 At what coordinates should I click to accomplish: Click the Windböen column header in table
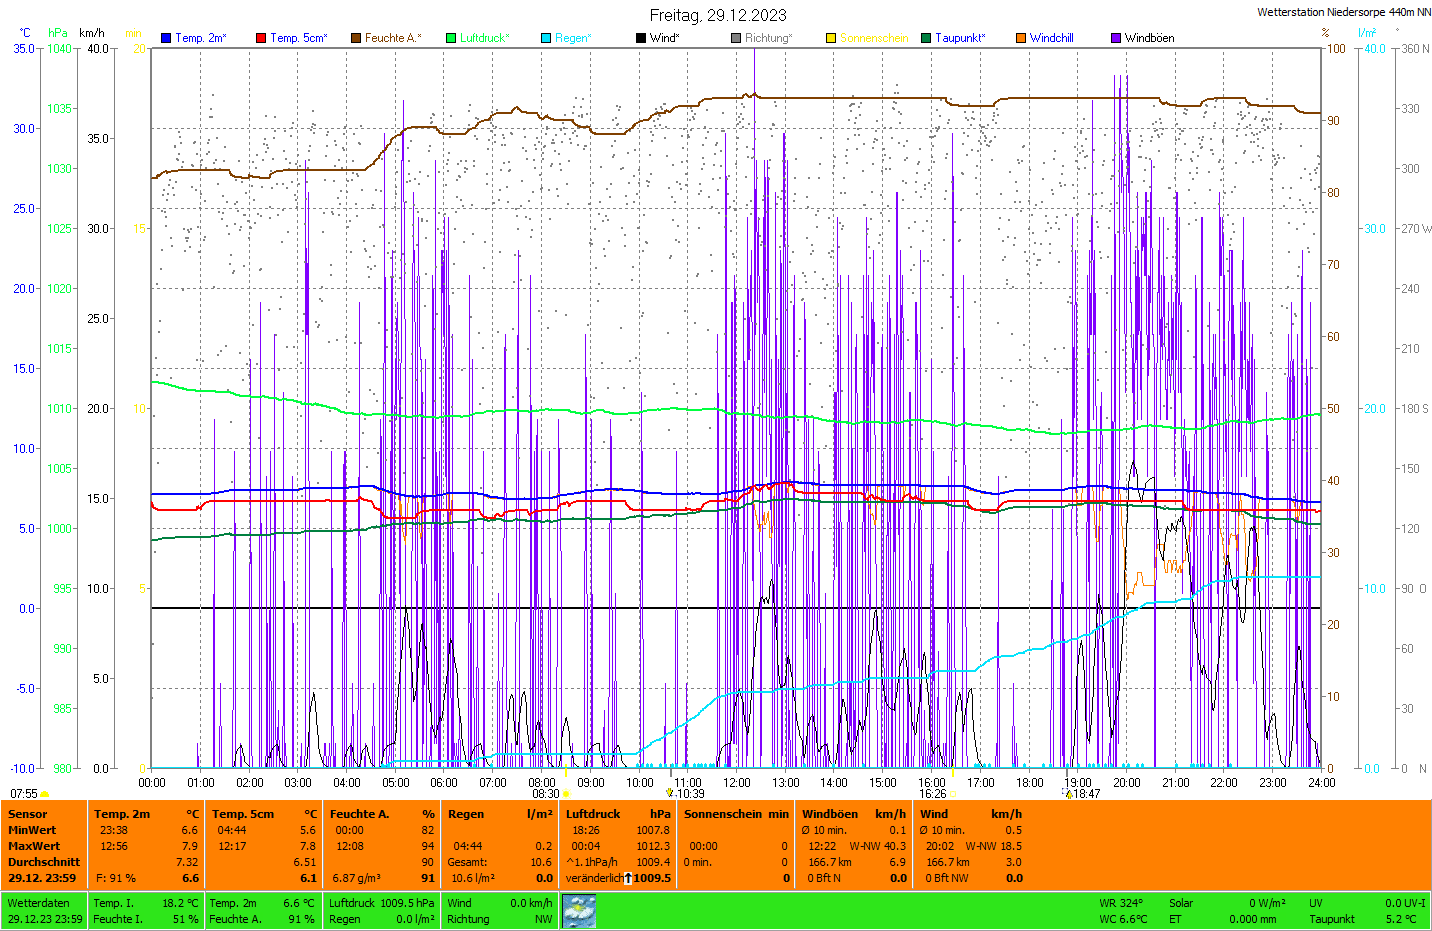tap(829, 814)
